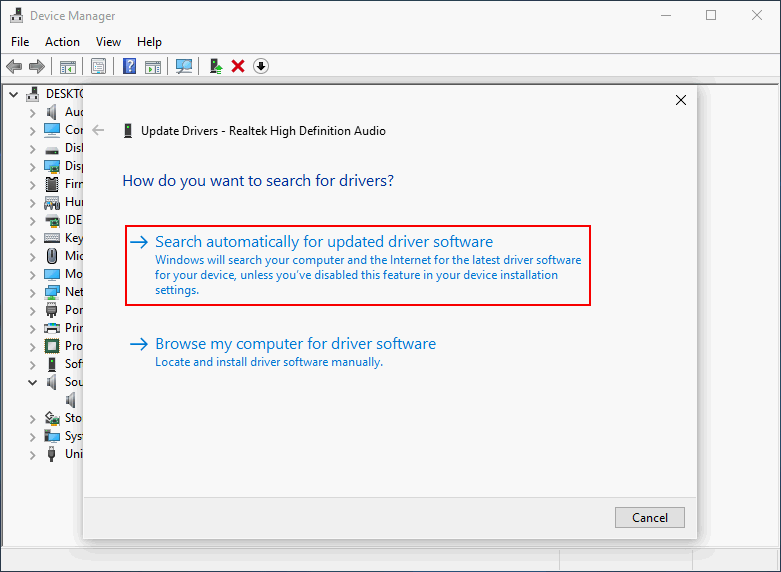Open the View menu
The height and width of the screenshot is (572, 781).
(108, 42)
